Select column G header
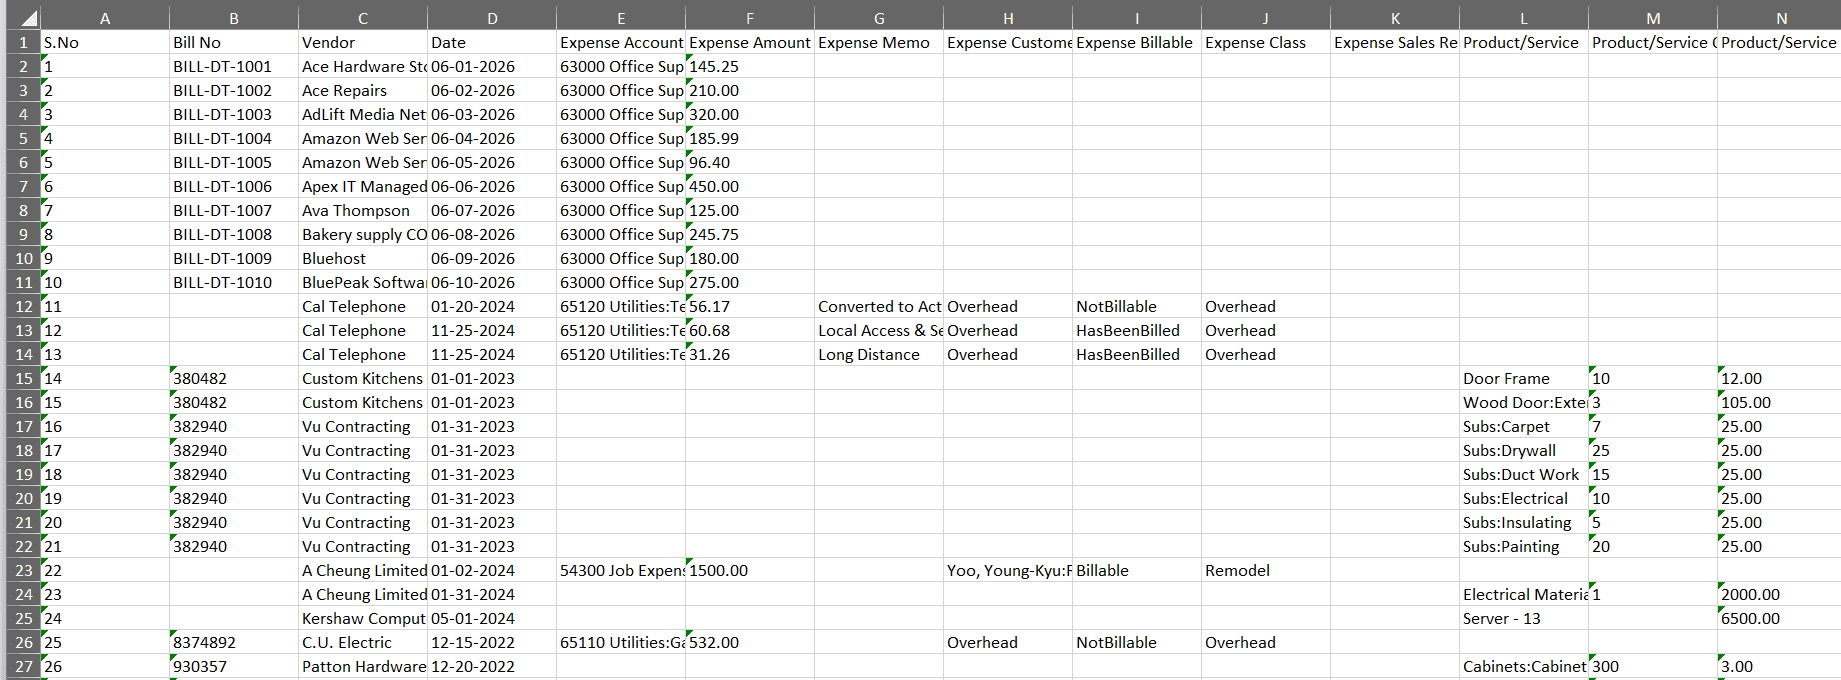The height and width of the screenshot is (680, 1841). [879, 18]
